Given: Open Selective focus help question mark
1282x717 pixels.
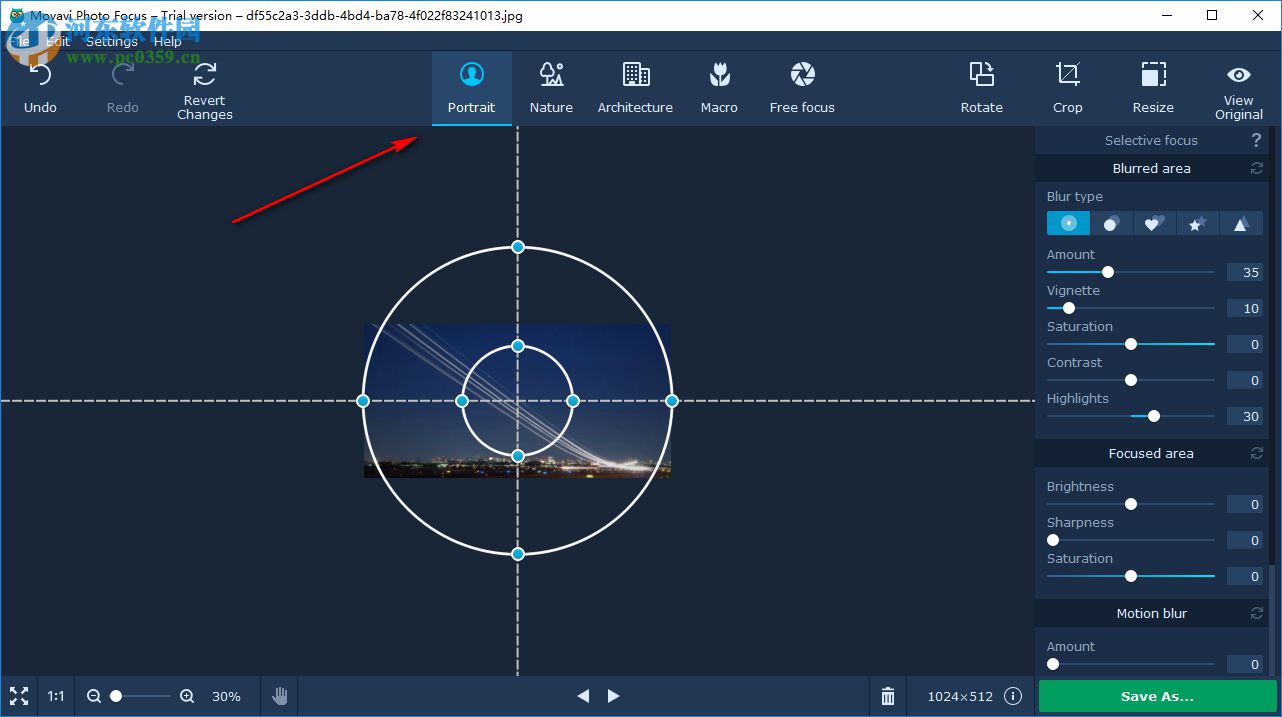Looking at the screenshot, I should (1257, 141).
